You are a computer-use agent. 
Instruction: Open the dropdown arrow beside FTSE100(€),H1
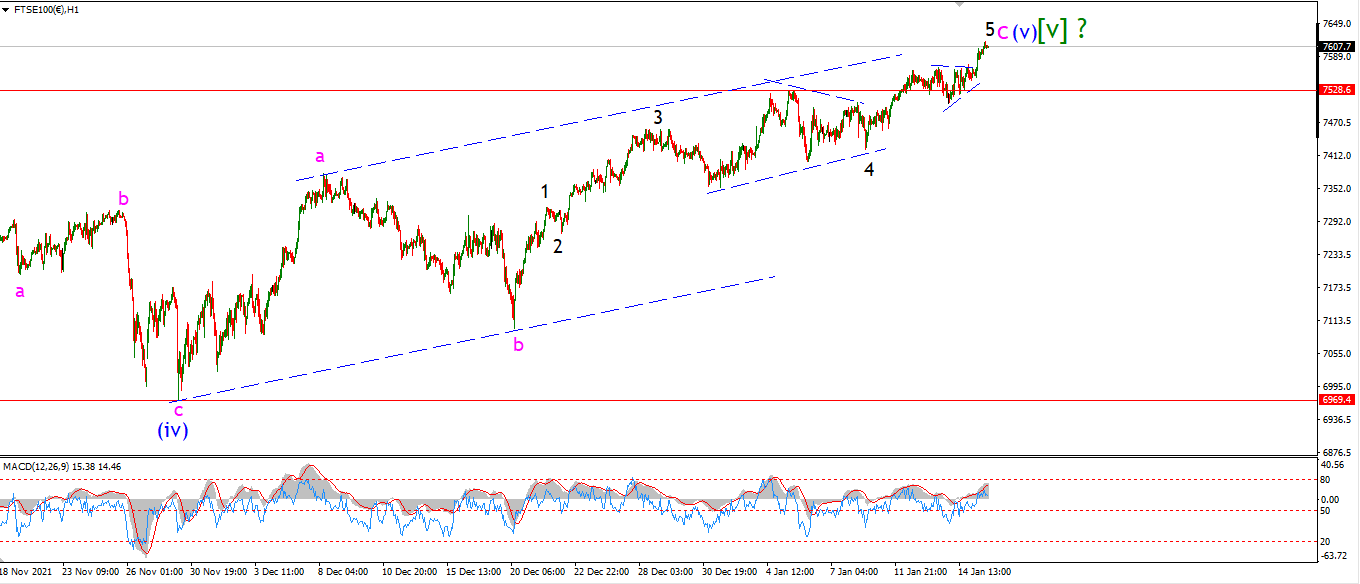pyautogui.click(x=8, y=10)
